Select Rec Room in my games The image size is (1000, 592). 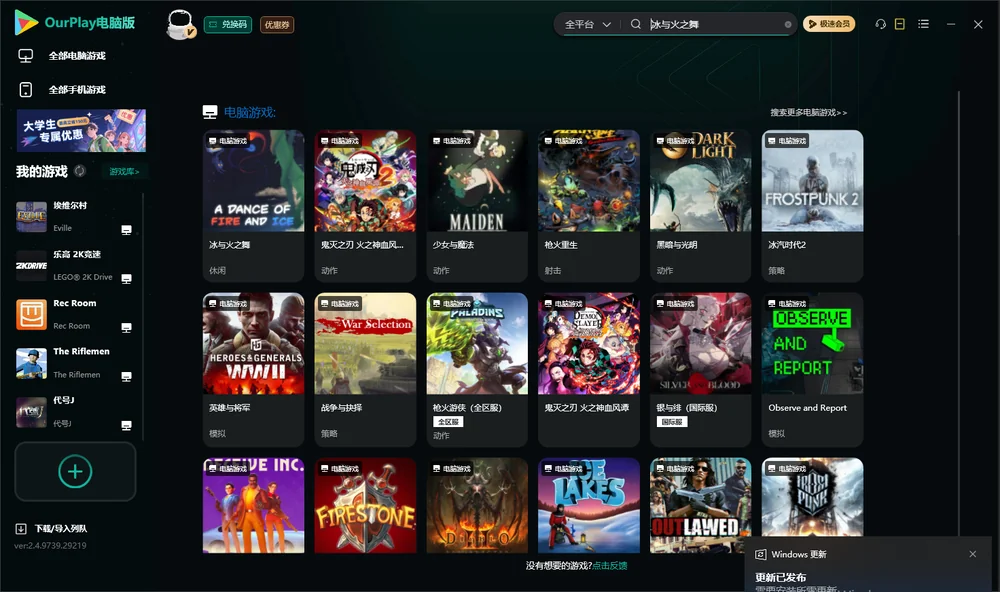75,314
